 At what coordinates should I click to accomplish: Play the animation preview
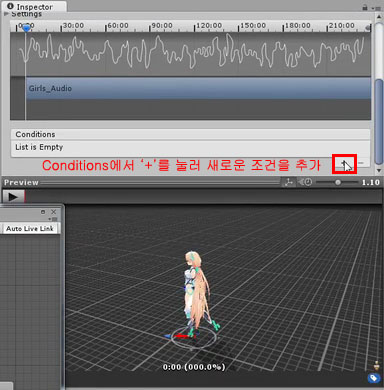[x=13, y=197]
